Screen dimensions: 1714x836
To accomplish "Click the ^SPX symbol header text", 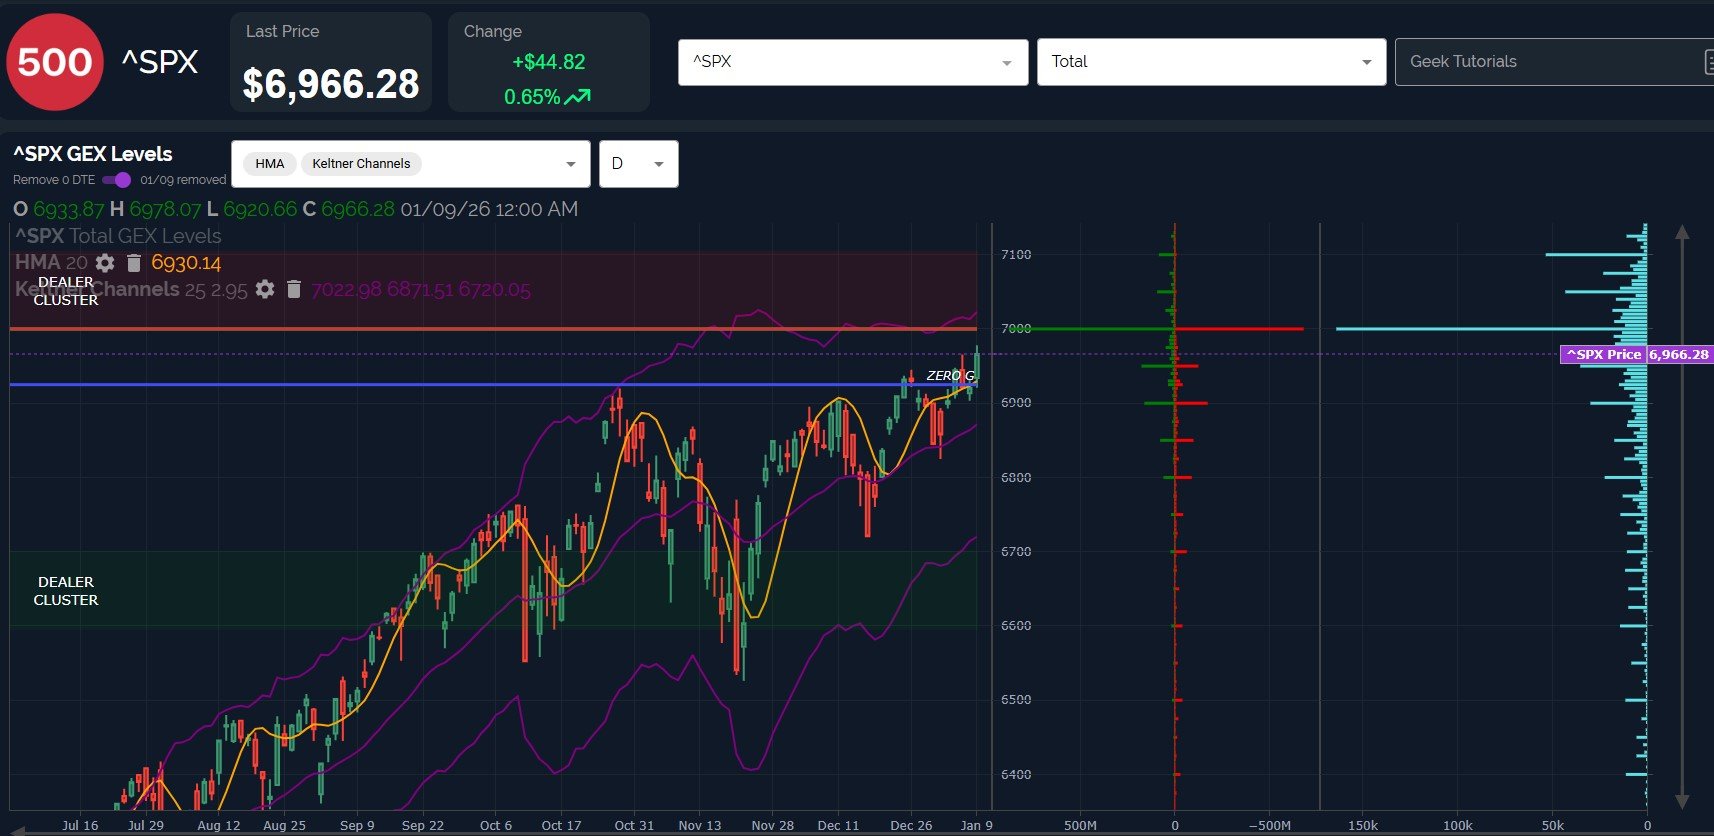I will [x=160, y=62].
